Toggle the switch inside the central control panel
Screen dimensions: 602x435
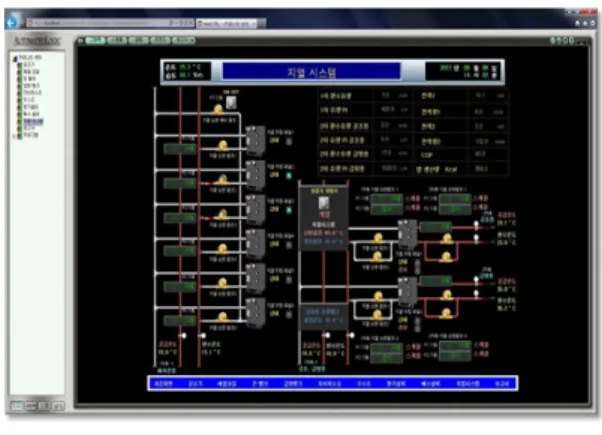point(324,202)
